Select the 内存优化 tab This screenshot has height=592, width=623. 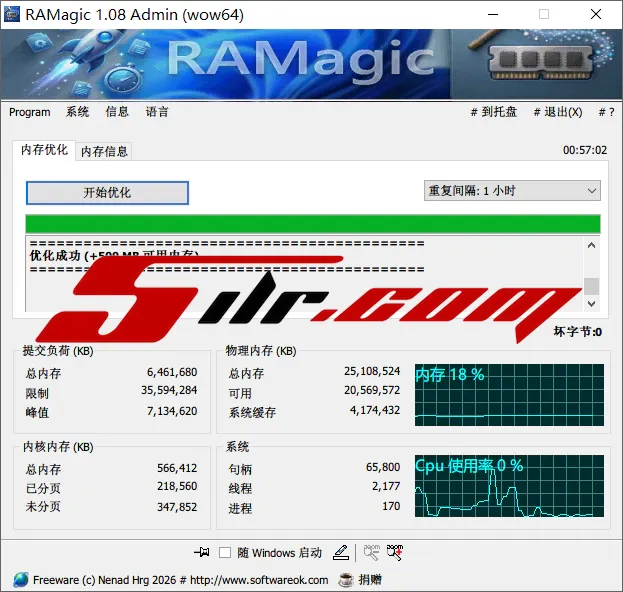44,150
